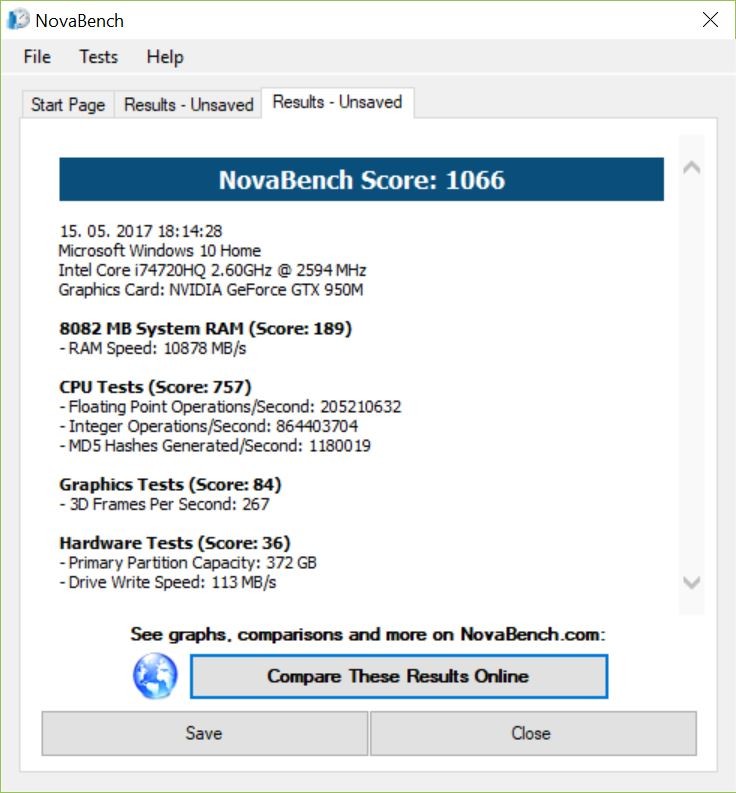Click the active Results - Unsaved tab
Viewport: 736px width, 793px height.
click(x=337, y=102)
